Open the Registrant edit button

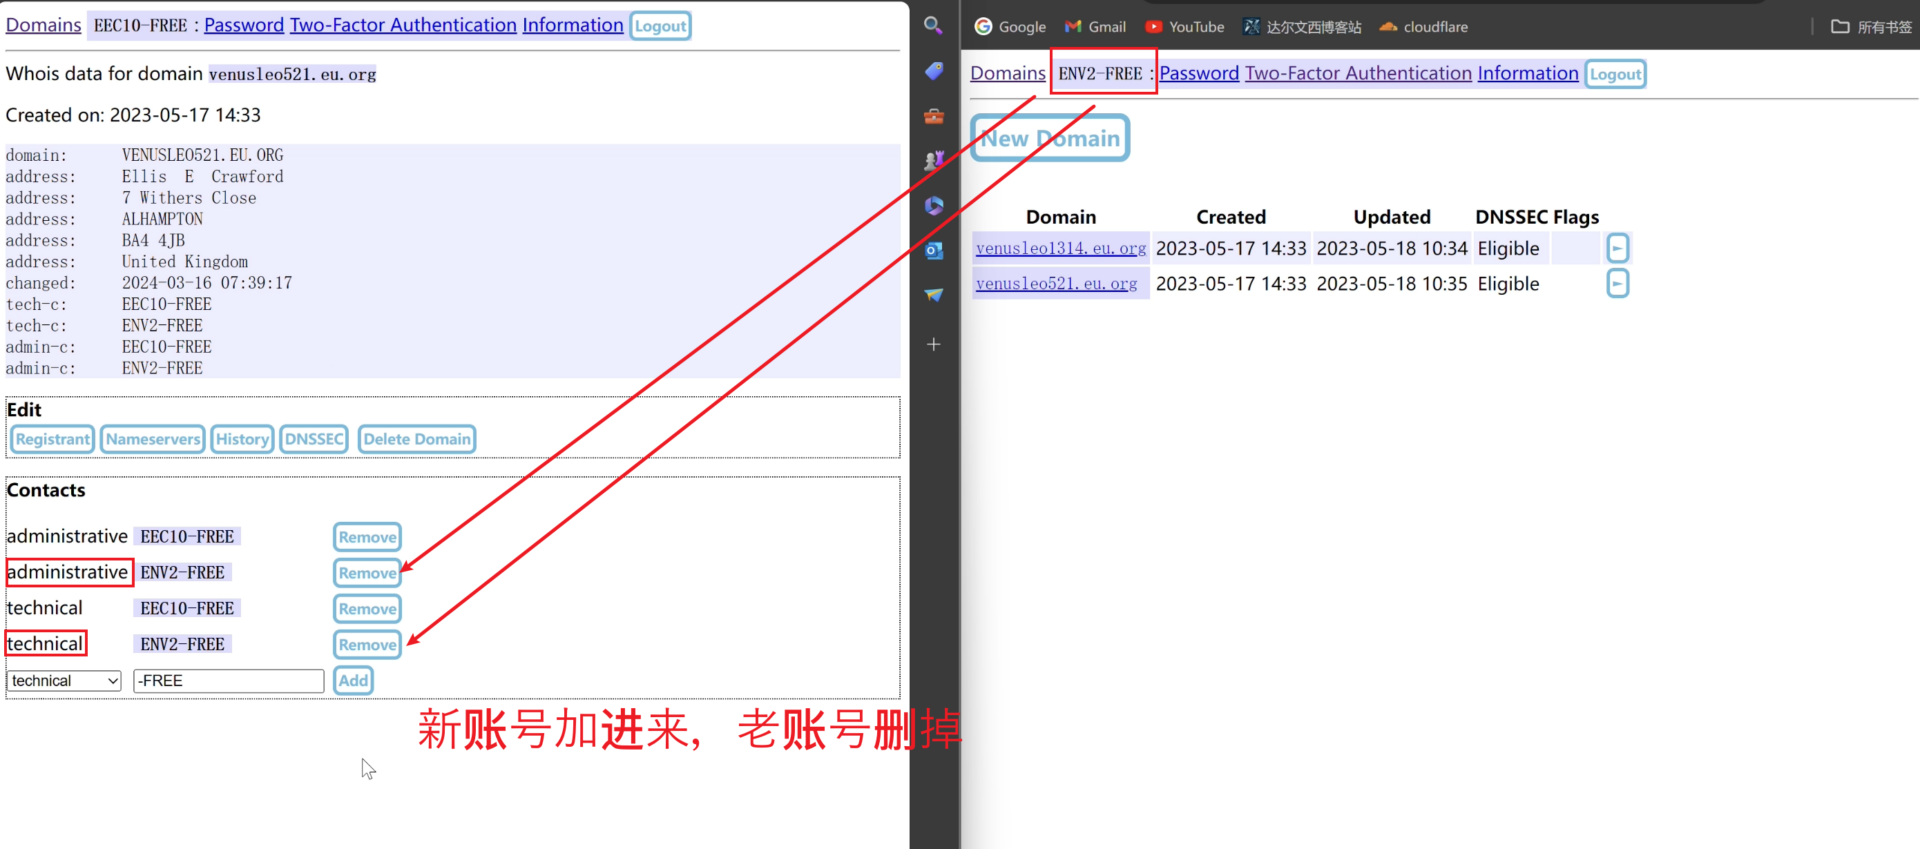point(53,439)
